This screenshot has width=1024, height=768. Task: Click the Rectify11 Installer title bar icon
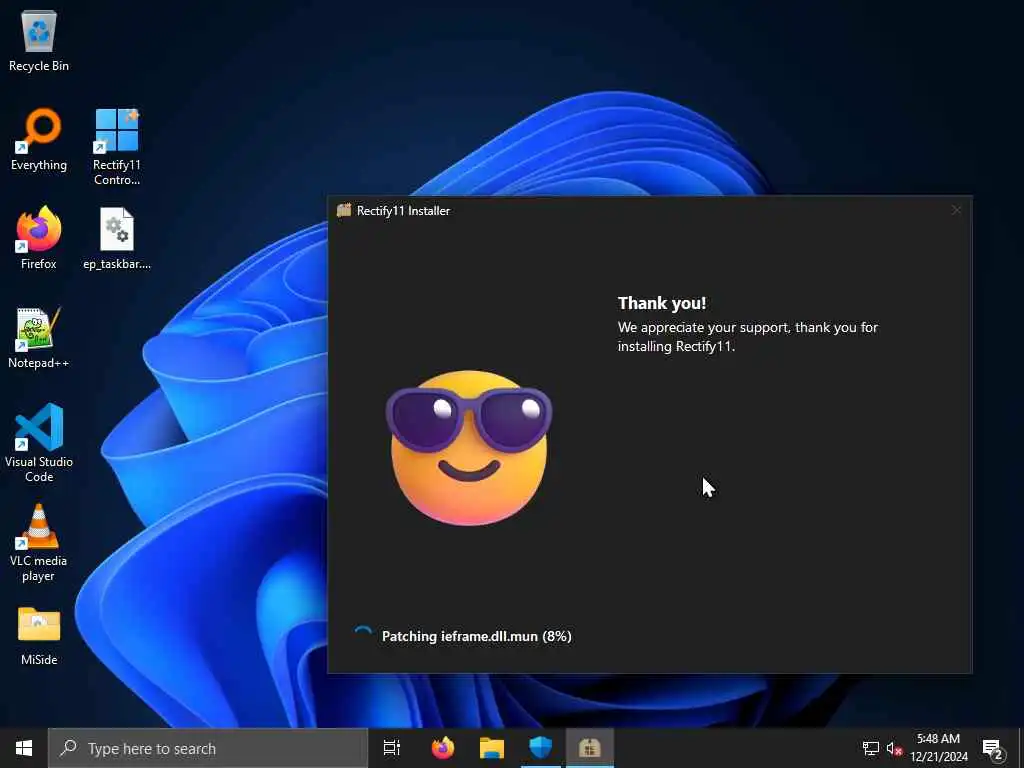pos(344,210)
